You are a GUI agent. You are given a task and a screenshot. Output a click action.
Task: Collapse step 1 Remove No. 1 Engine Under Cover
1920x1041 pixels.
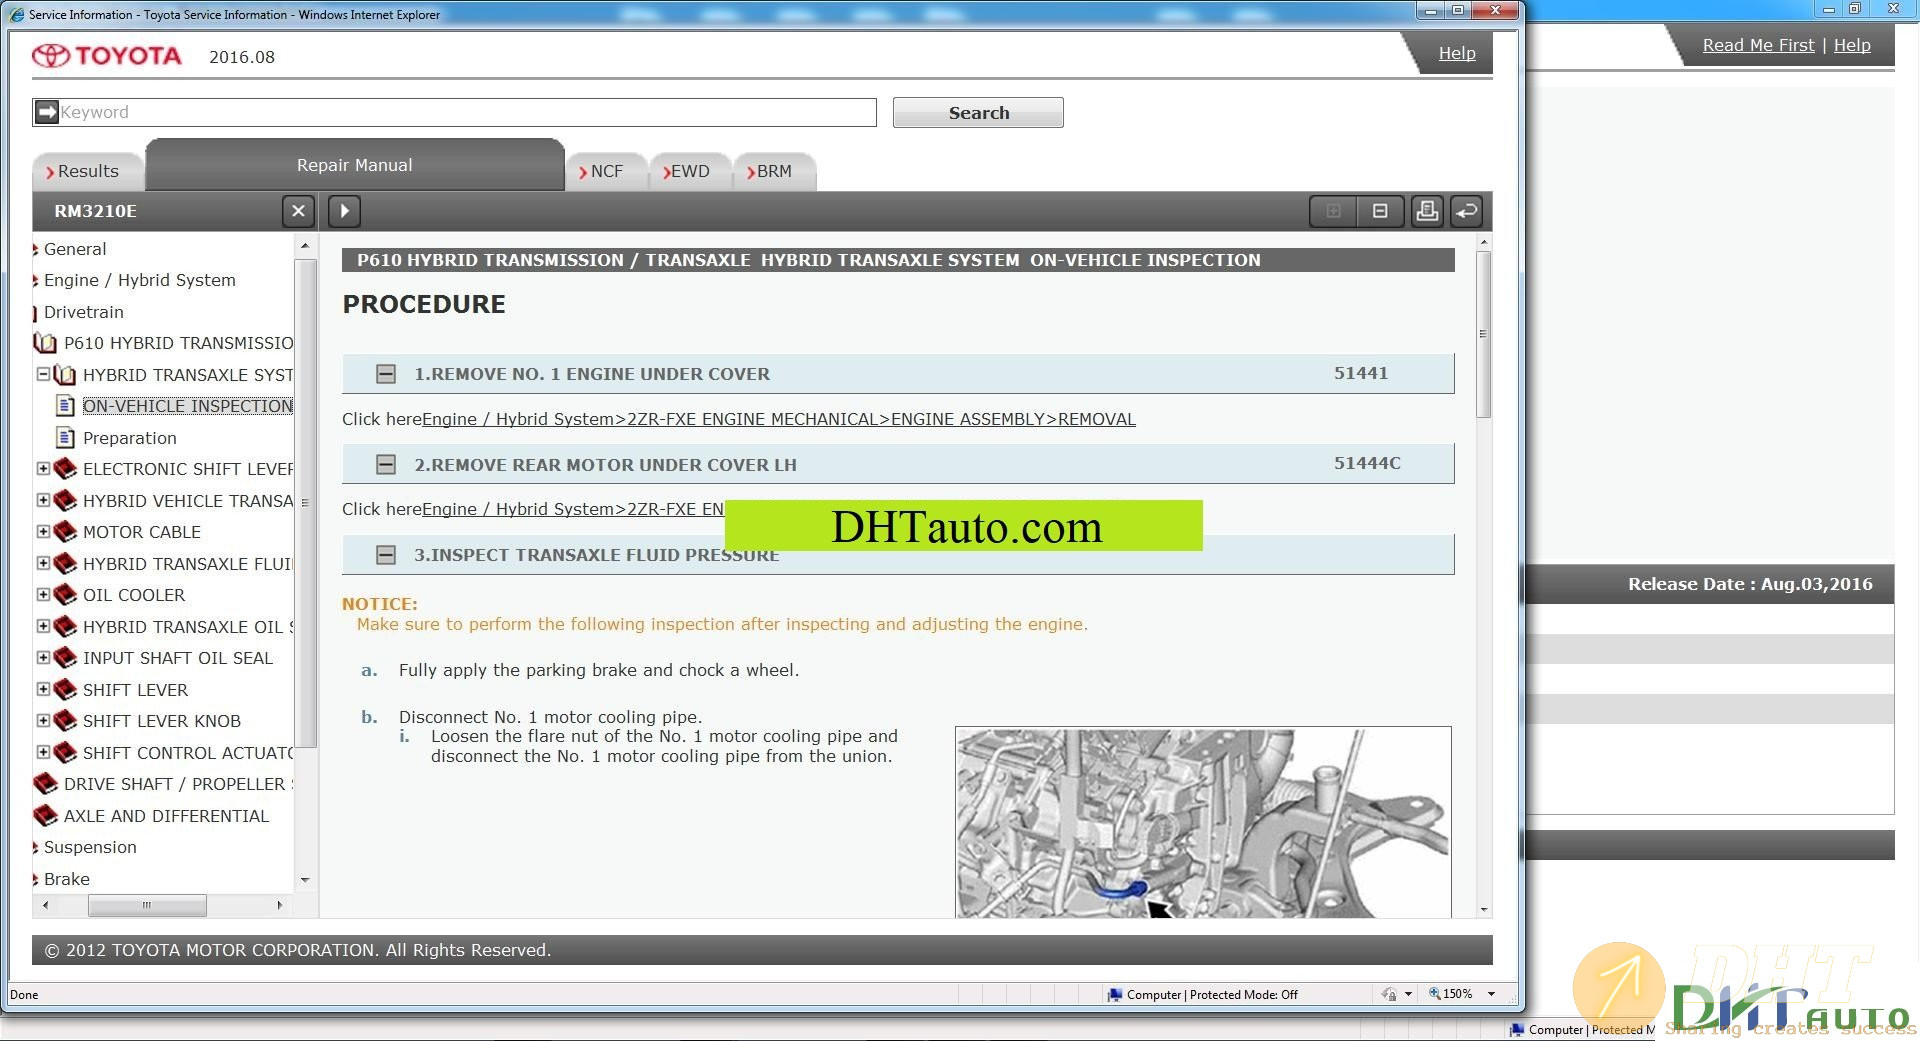pos(386,374)
